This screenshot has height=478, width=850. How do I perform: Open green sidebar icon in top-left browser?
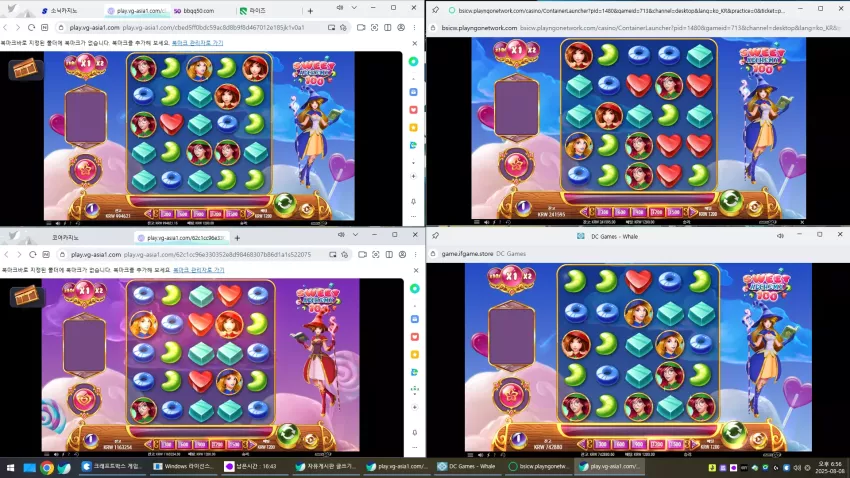coord(413,61)
